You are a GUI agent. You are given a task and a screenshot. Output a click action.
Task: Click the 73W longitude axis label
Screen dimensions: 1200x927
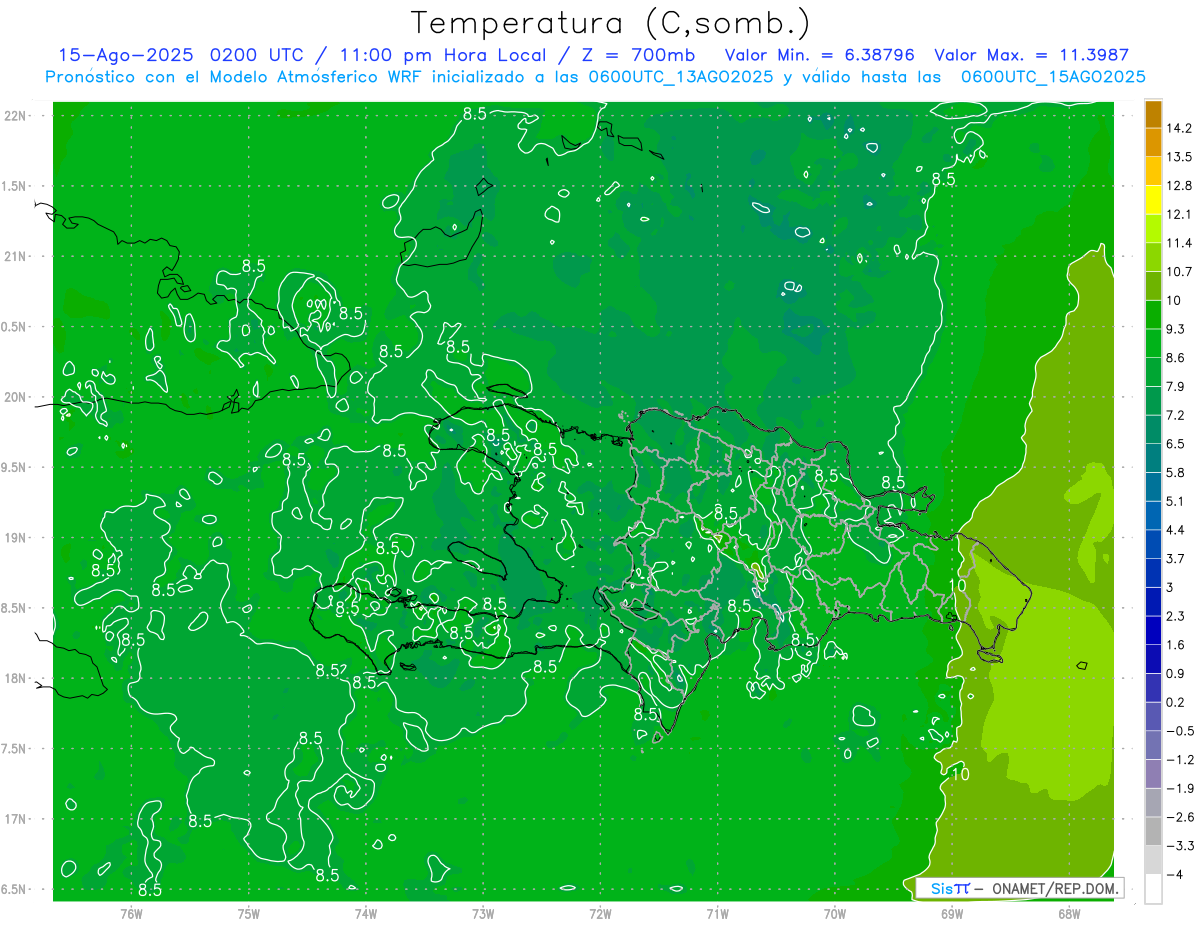483,913
